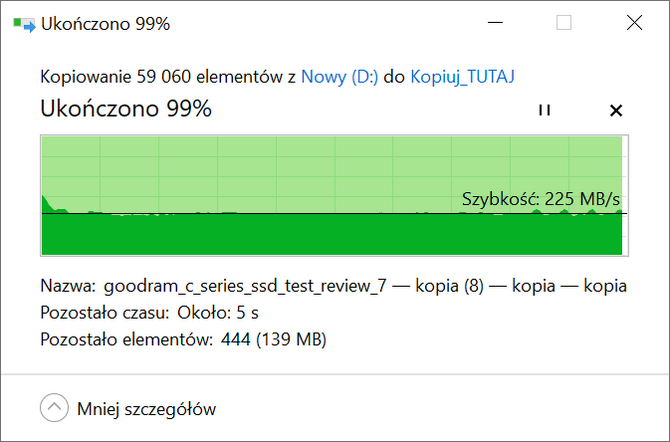Viewport: 670px width, 442px height.
Task: Click the copy-transfer icon in the title bar
Action: click(x=24, y=24)
